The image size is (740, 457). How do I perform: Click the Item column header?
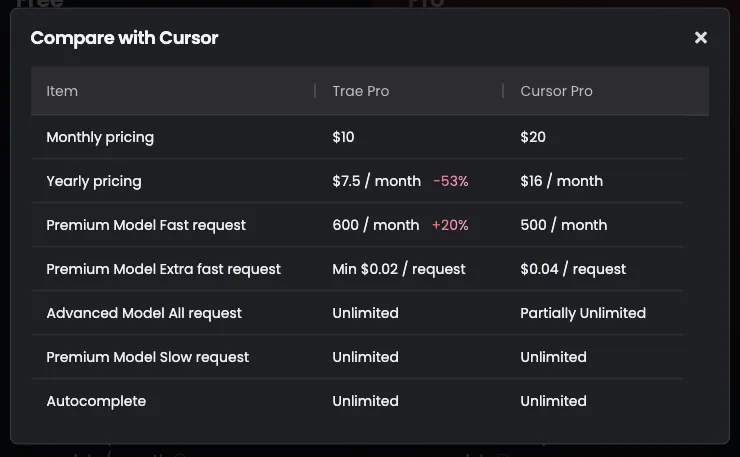(x=62, y=91)
